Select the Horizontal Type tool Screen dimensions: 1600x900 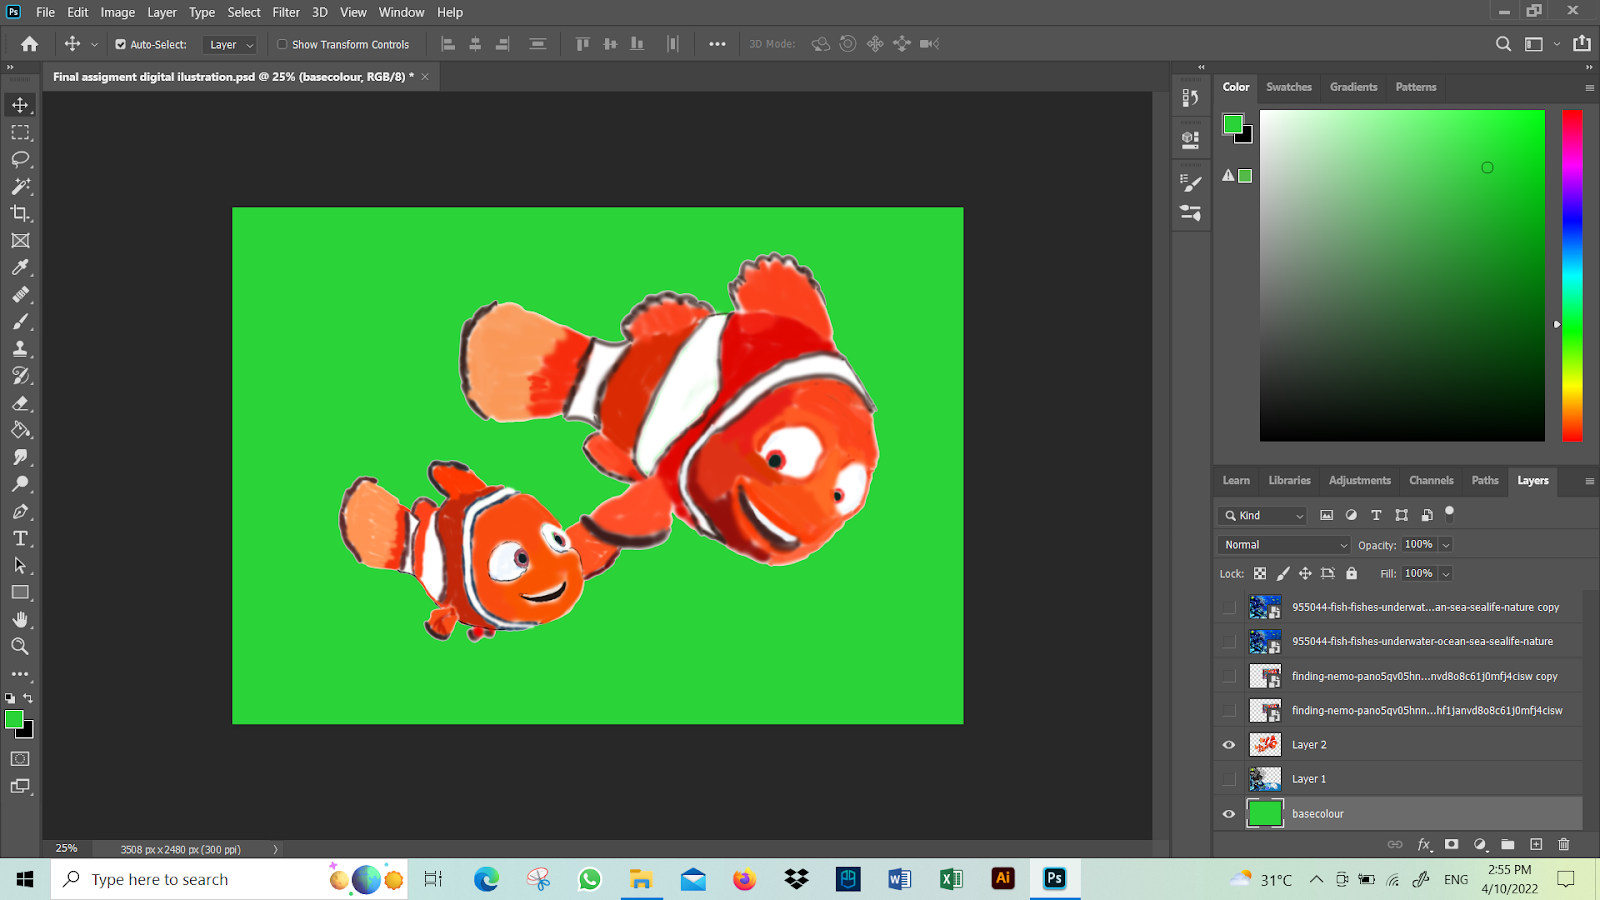pos(20,538)
